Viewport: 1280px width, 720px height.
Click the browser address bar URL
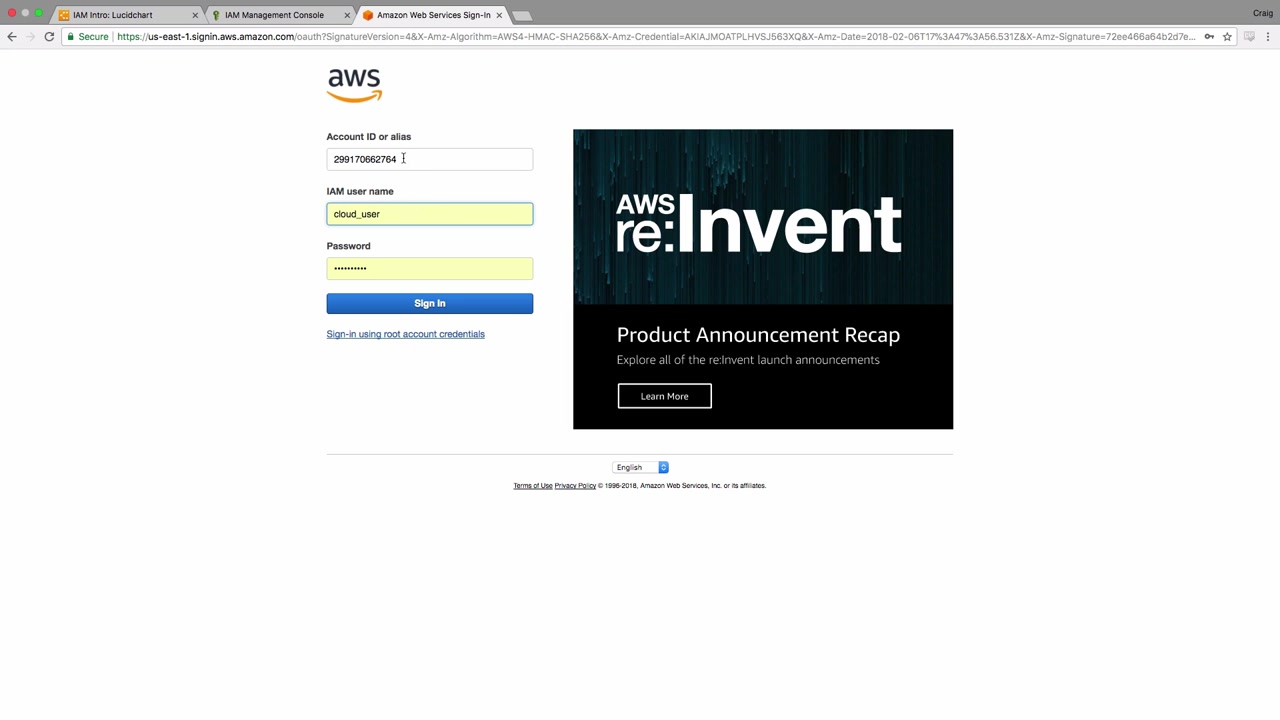[x=655, y=37]
